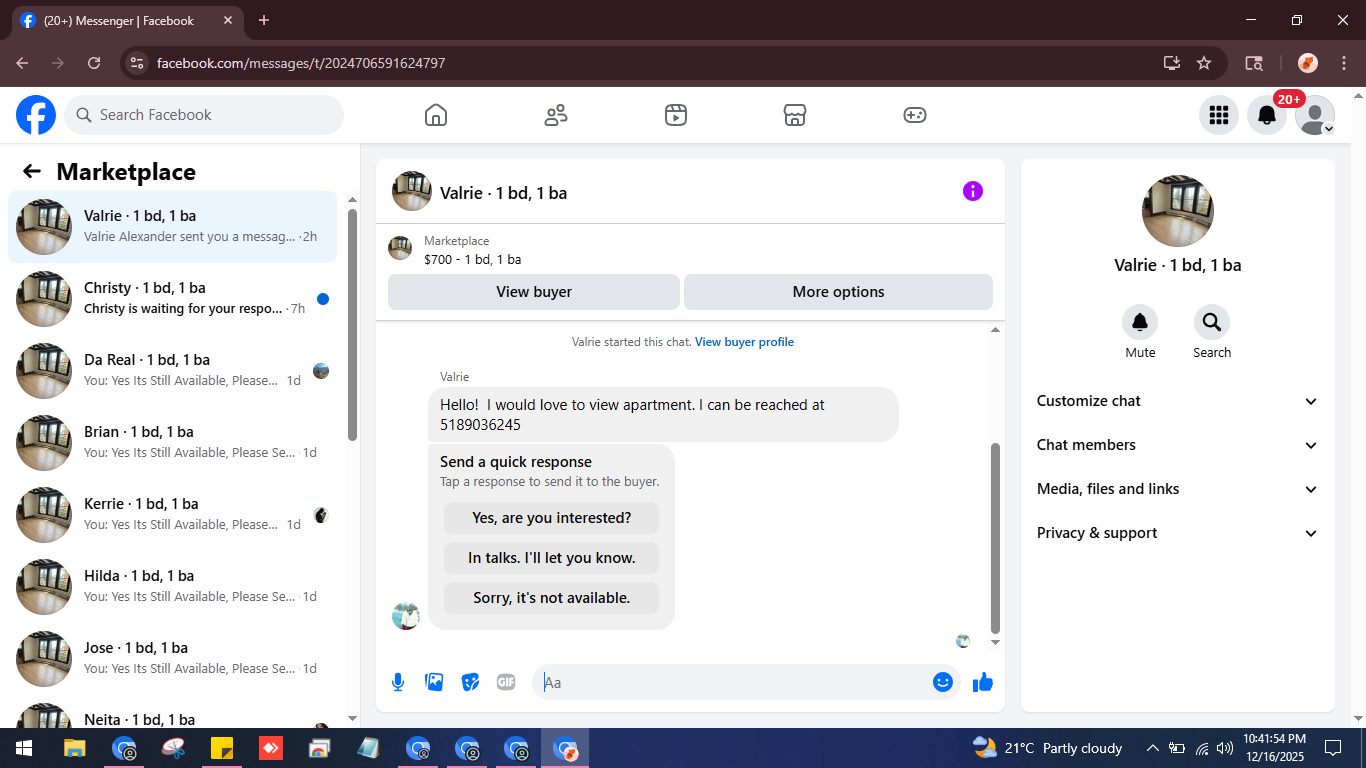Mute the chat with the bell icon
Screen dimensions: 1366x768
1140,322
